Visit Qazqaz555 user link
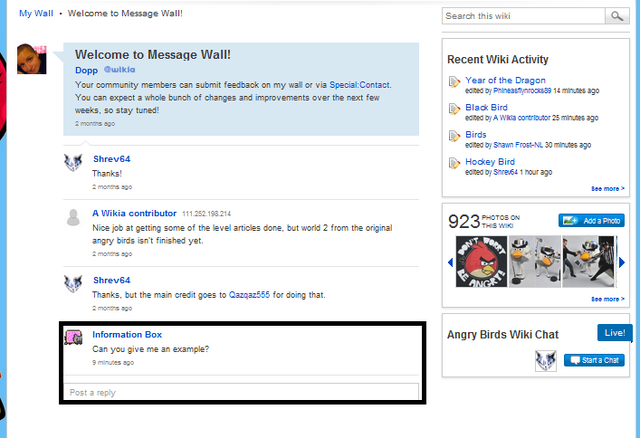Screen dimensions: 640x438 tap(249, 295)
